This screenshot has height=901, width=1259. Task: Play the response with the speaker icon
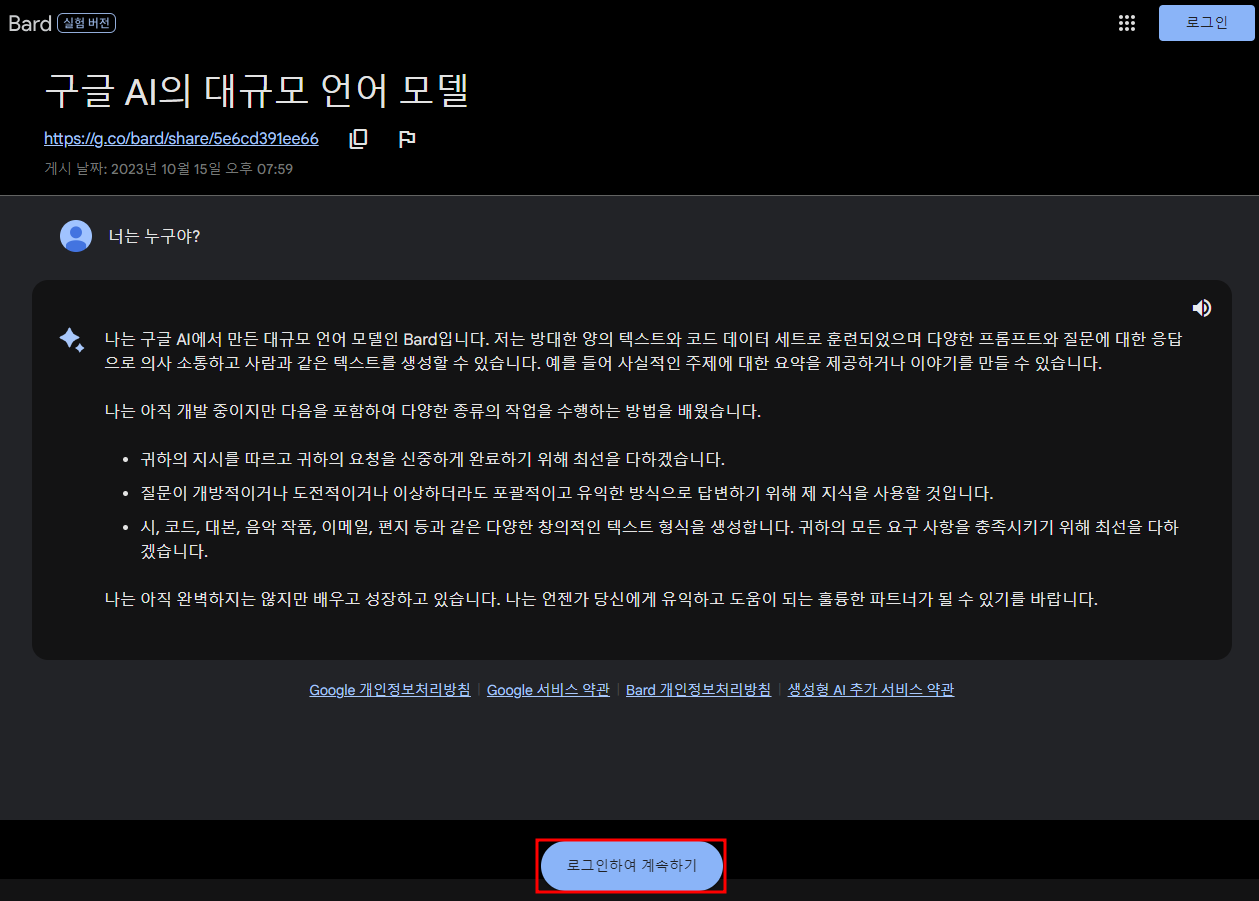coord(1202,308)
